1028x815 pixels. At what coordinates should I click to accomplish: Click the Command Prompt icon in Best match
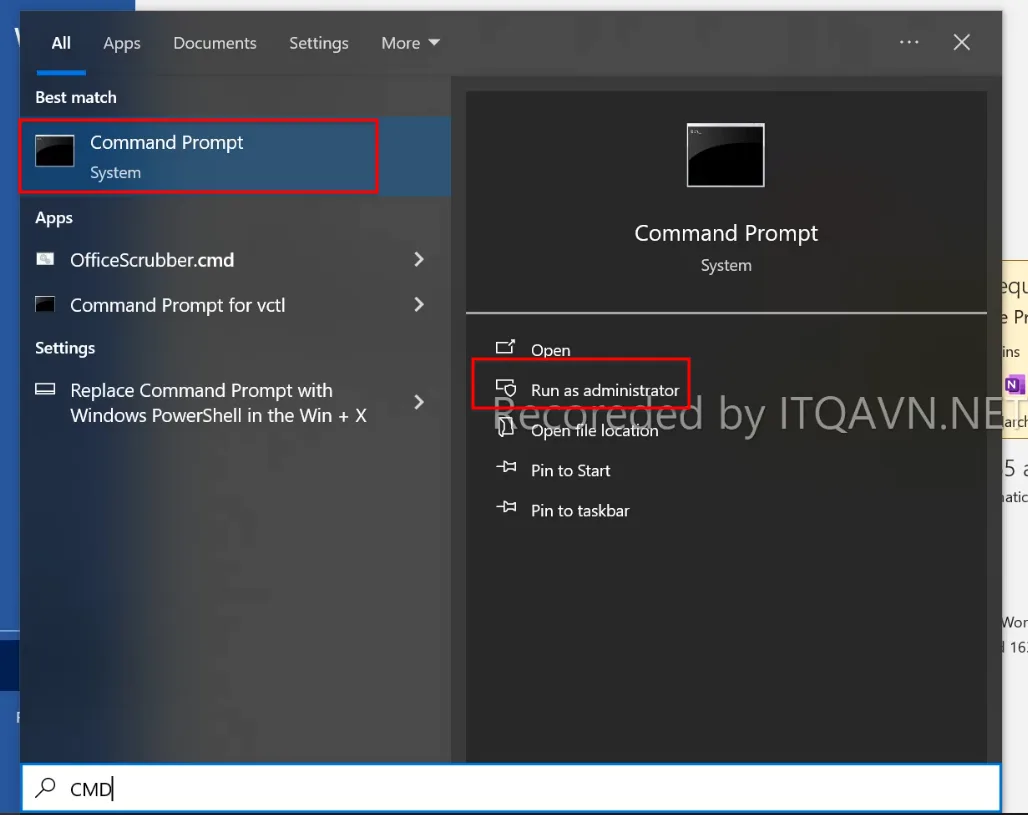point(55,151)
